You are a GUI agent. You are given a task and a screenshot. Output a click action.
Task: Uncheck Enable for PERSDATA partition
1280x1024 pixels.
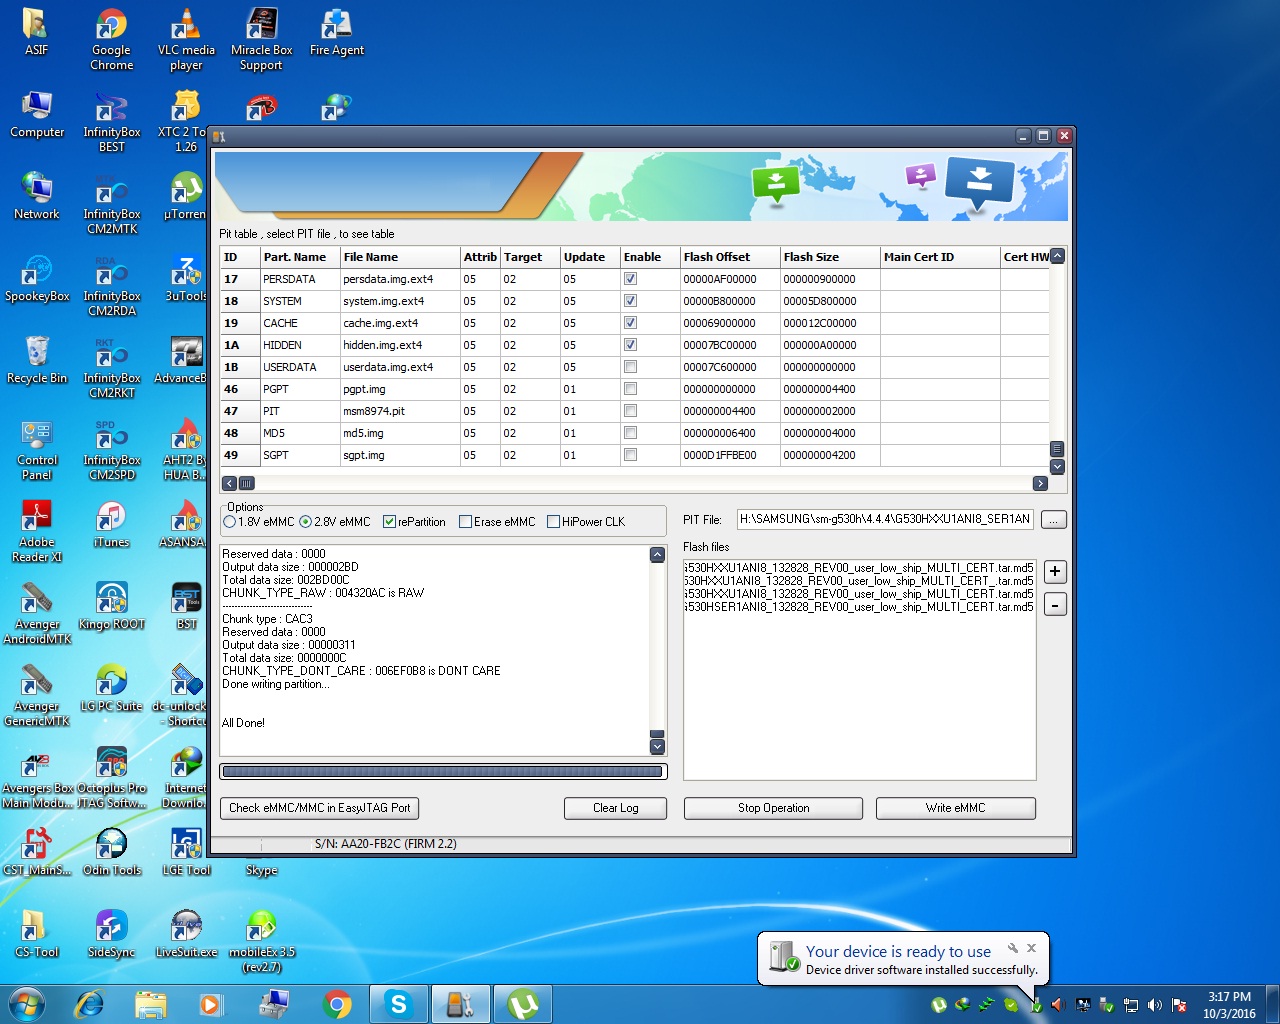[x=630, y=279]
